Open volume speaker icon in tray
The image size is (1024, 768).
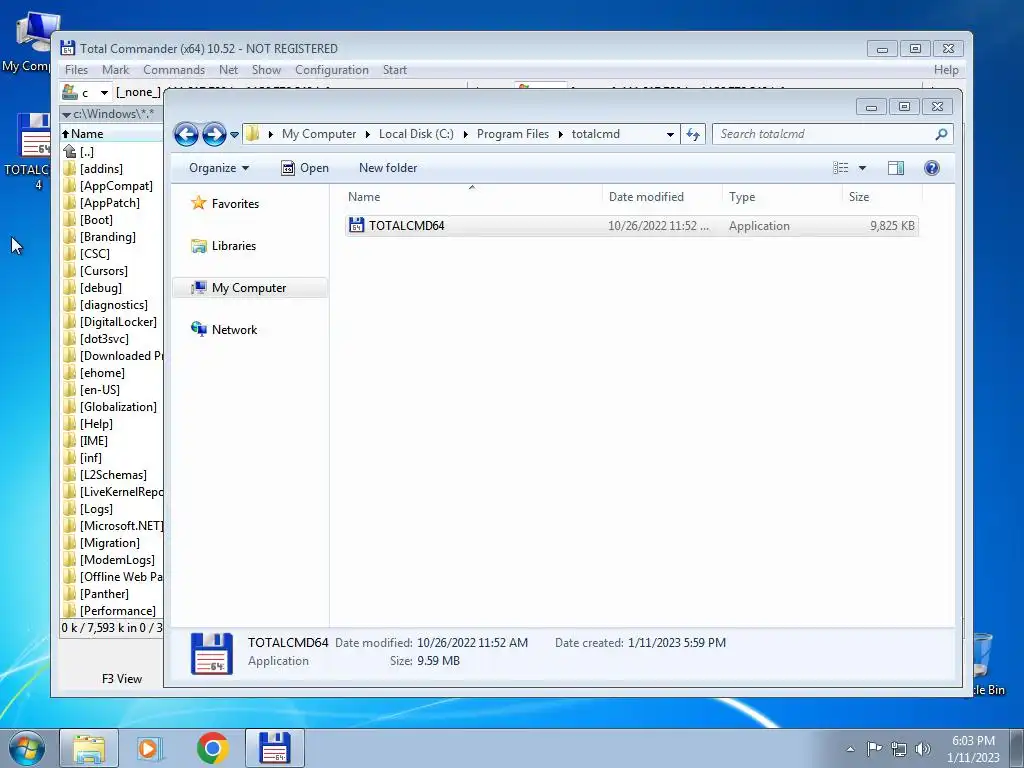923,749
